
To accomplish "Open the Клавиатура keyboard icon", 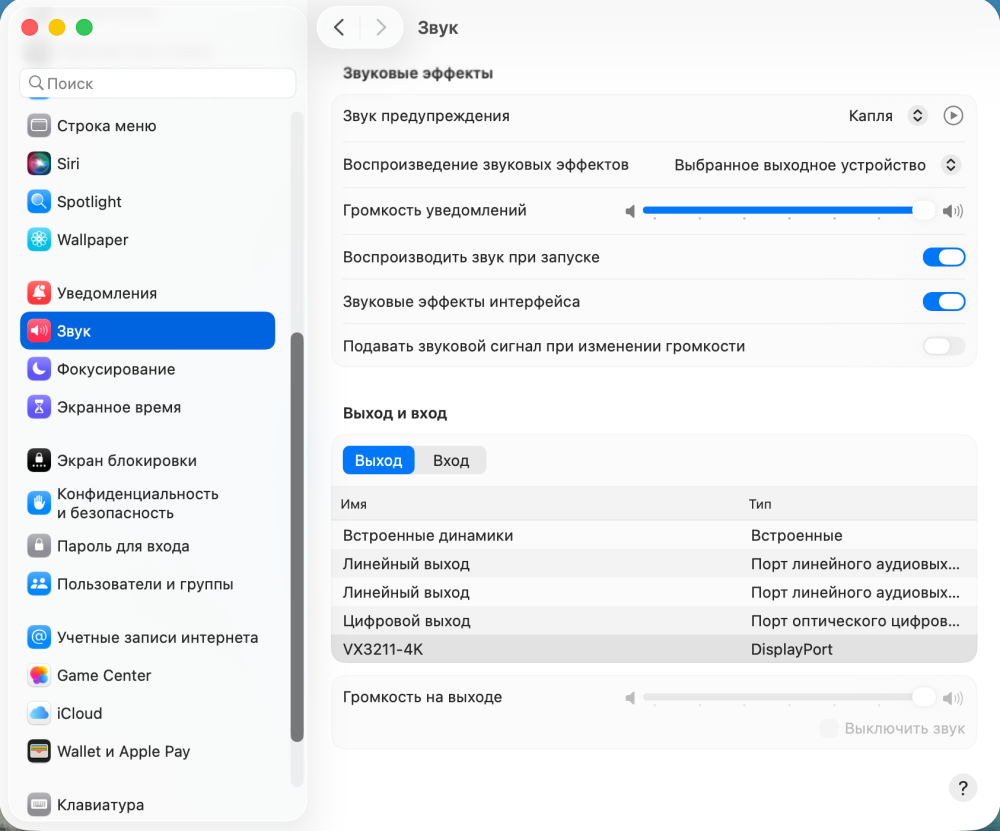I will tap(39, 804).
